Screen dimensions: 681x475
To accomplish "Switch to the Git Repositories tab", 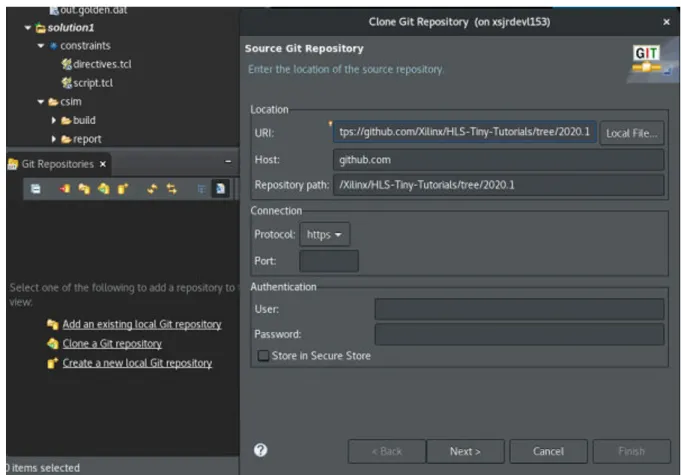I will point(57,164).
